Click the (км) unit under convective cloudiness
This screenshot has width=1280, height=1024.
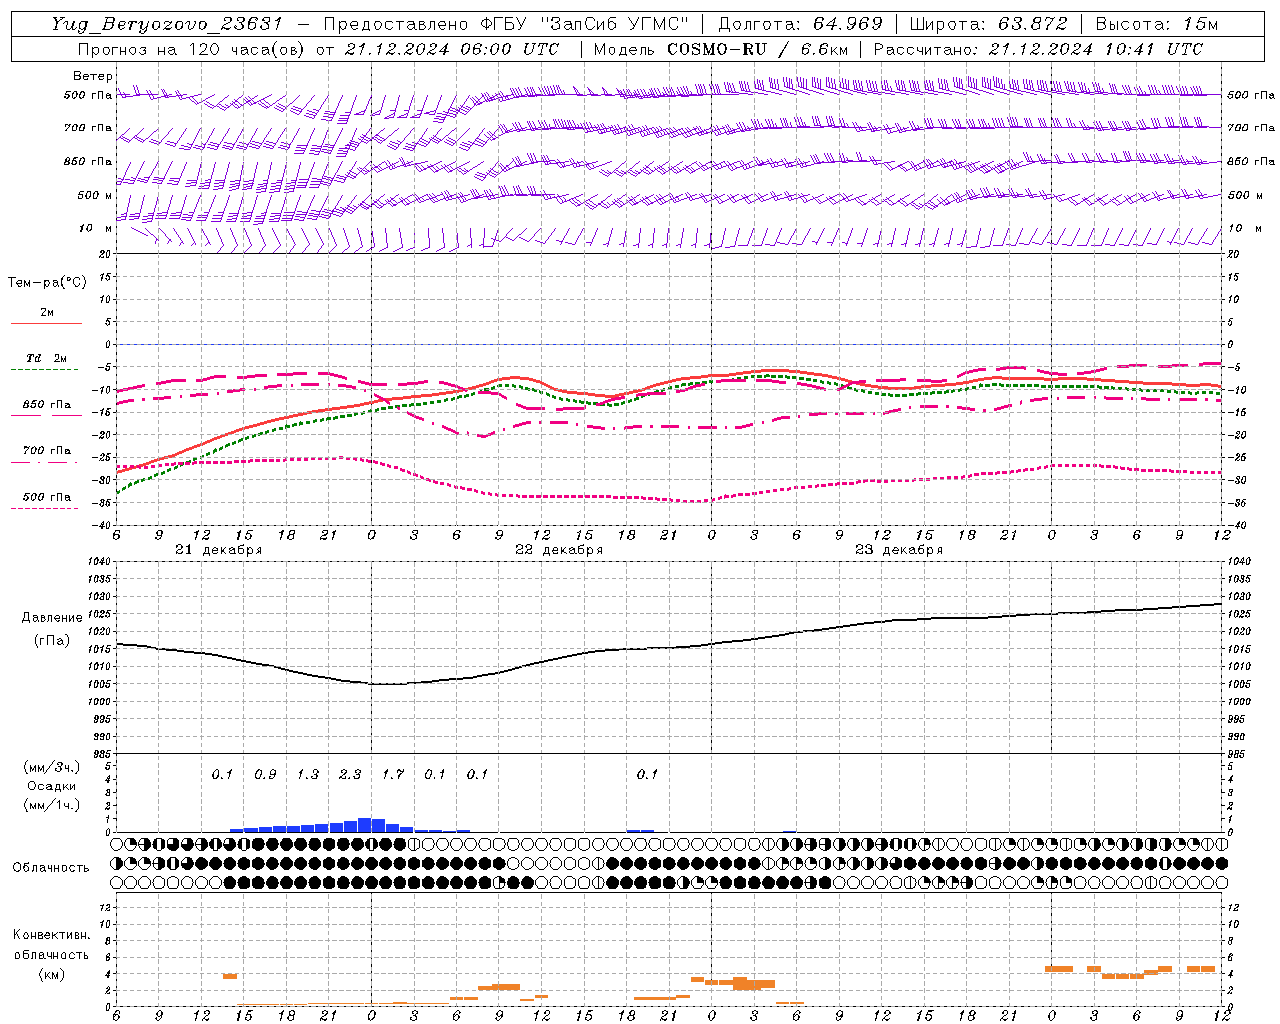(x=51, y=974)
